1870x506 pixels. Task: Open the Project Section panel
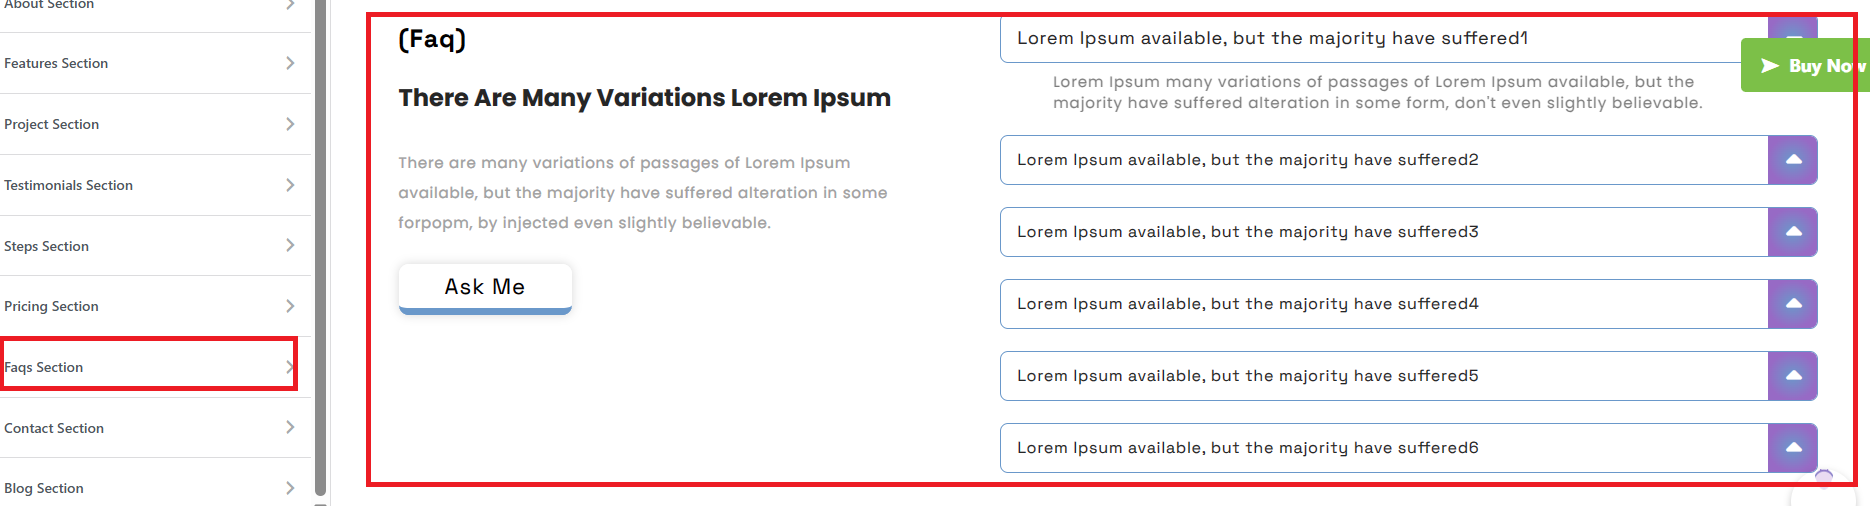tap(52, 124)
